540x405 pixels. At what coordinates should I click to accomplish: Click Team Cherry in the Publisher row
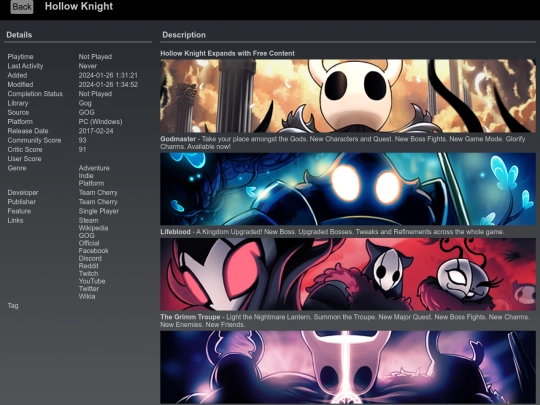(98, 202)
